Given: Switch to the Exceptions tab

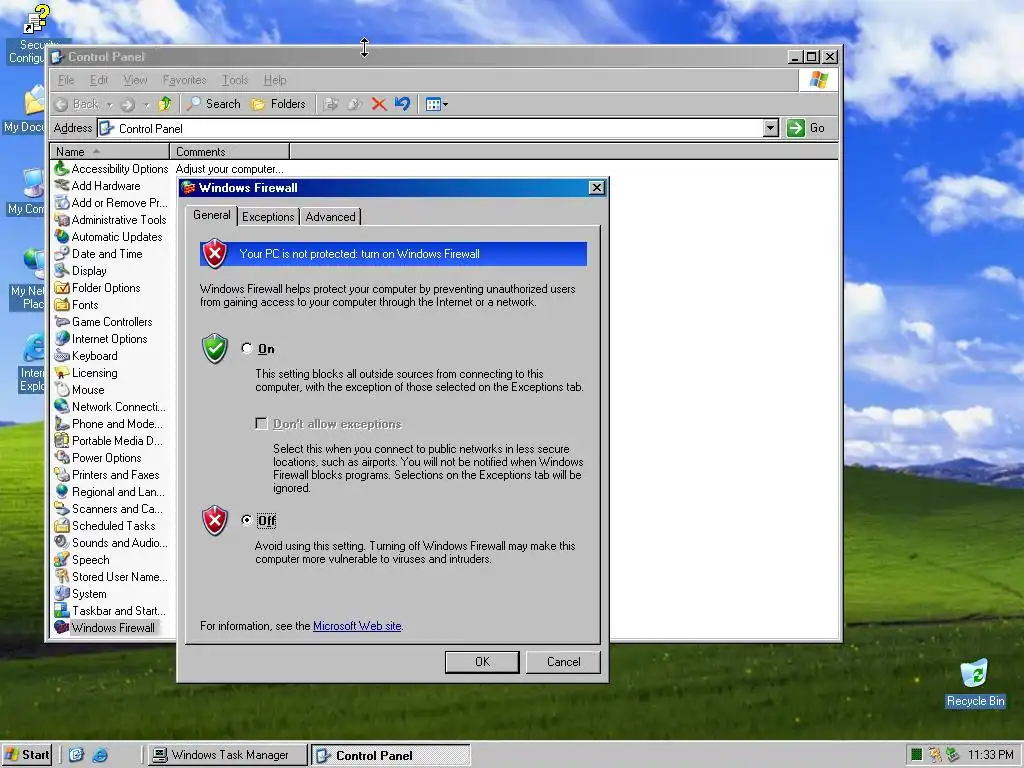Looking at the screenshot, I should tap(268, 217).
